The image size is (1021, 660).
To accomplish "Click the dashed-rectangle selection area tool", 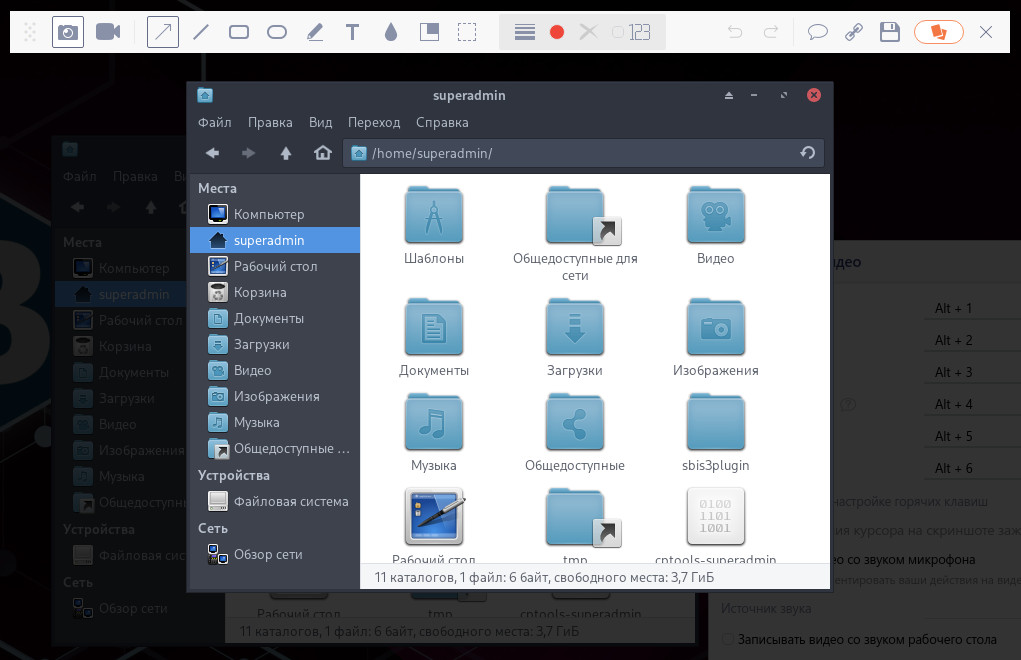I will (x=467, y=32).
